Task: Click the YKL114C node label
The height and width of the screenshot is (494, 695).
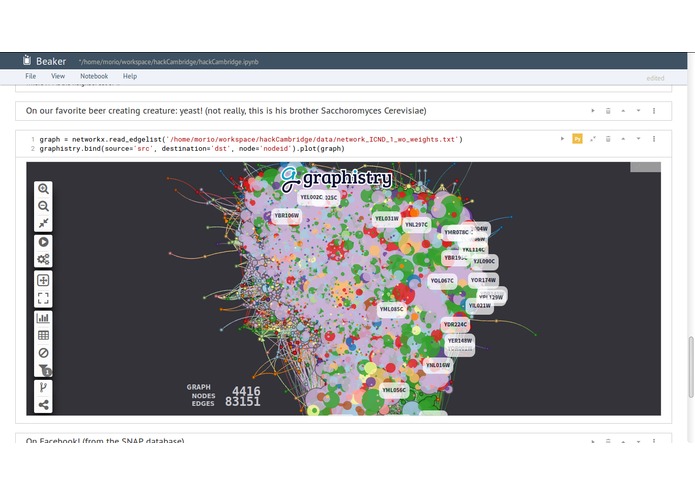Action: (x=473, y=250)
